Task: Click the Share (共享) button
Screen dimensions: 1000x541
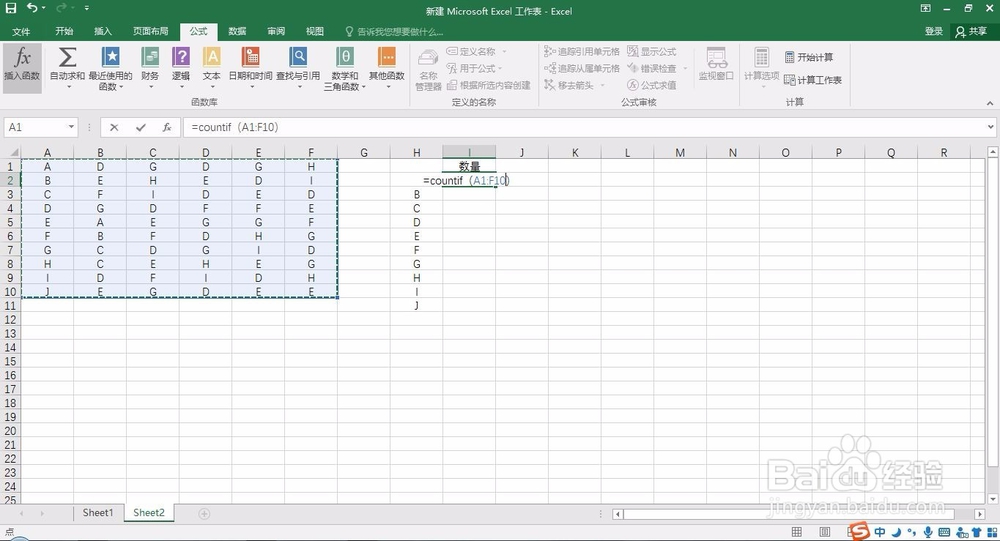Action: click(971, 31)
